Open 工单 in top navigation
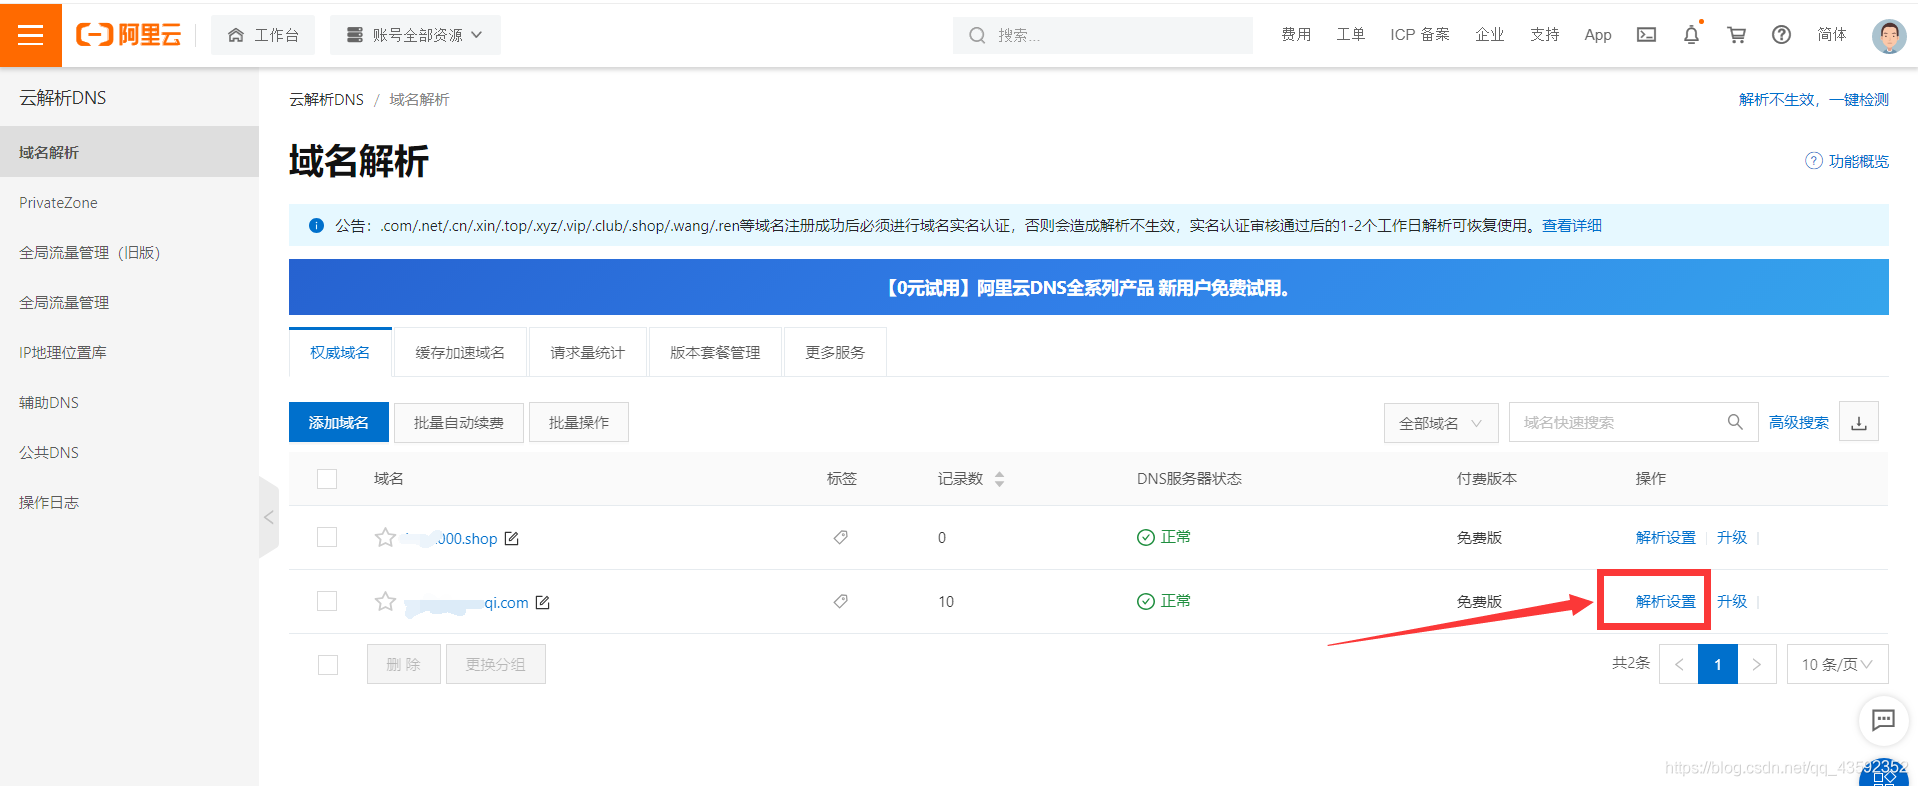 click(x=1350, y=35)
